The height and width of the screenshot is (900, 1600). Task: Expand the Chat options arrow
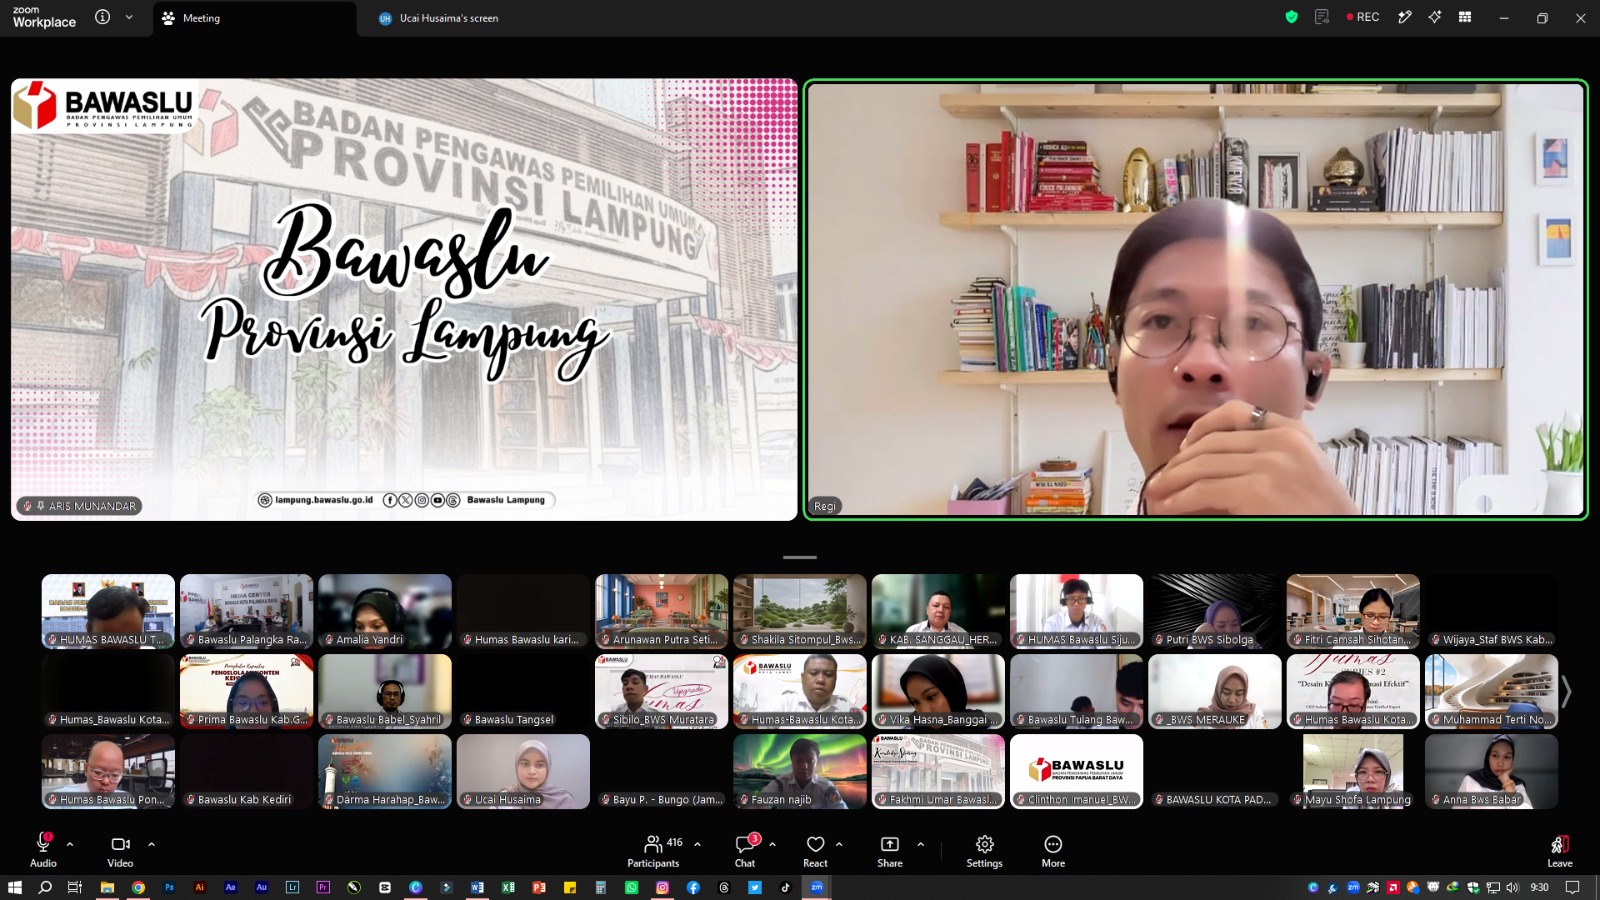(x=772, y=844)
